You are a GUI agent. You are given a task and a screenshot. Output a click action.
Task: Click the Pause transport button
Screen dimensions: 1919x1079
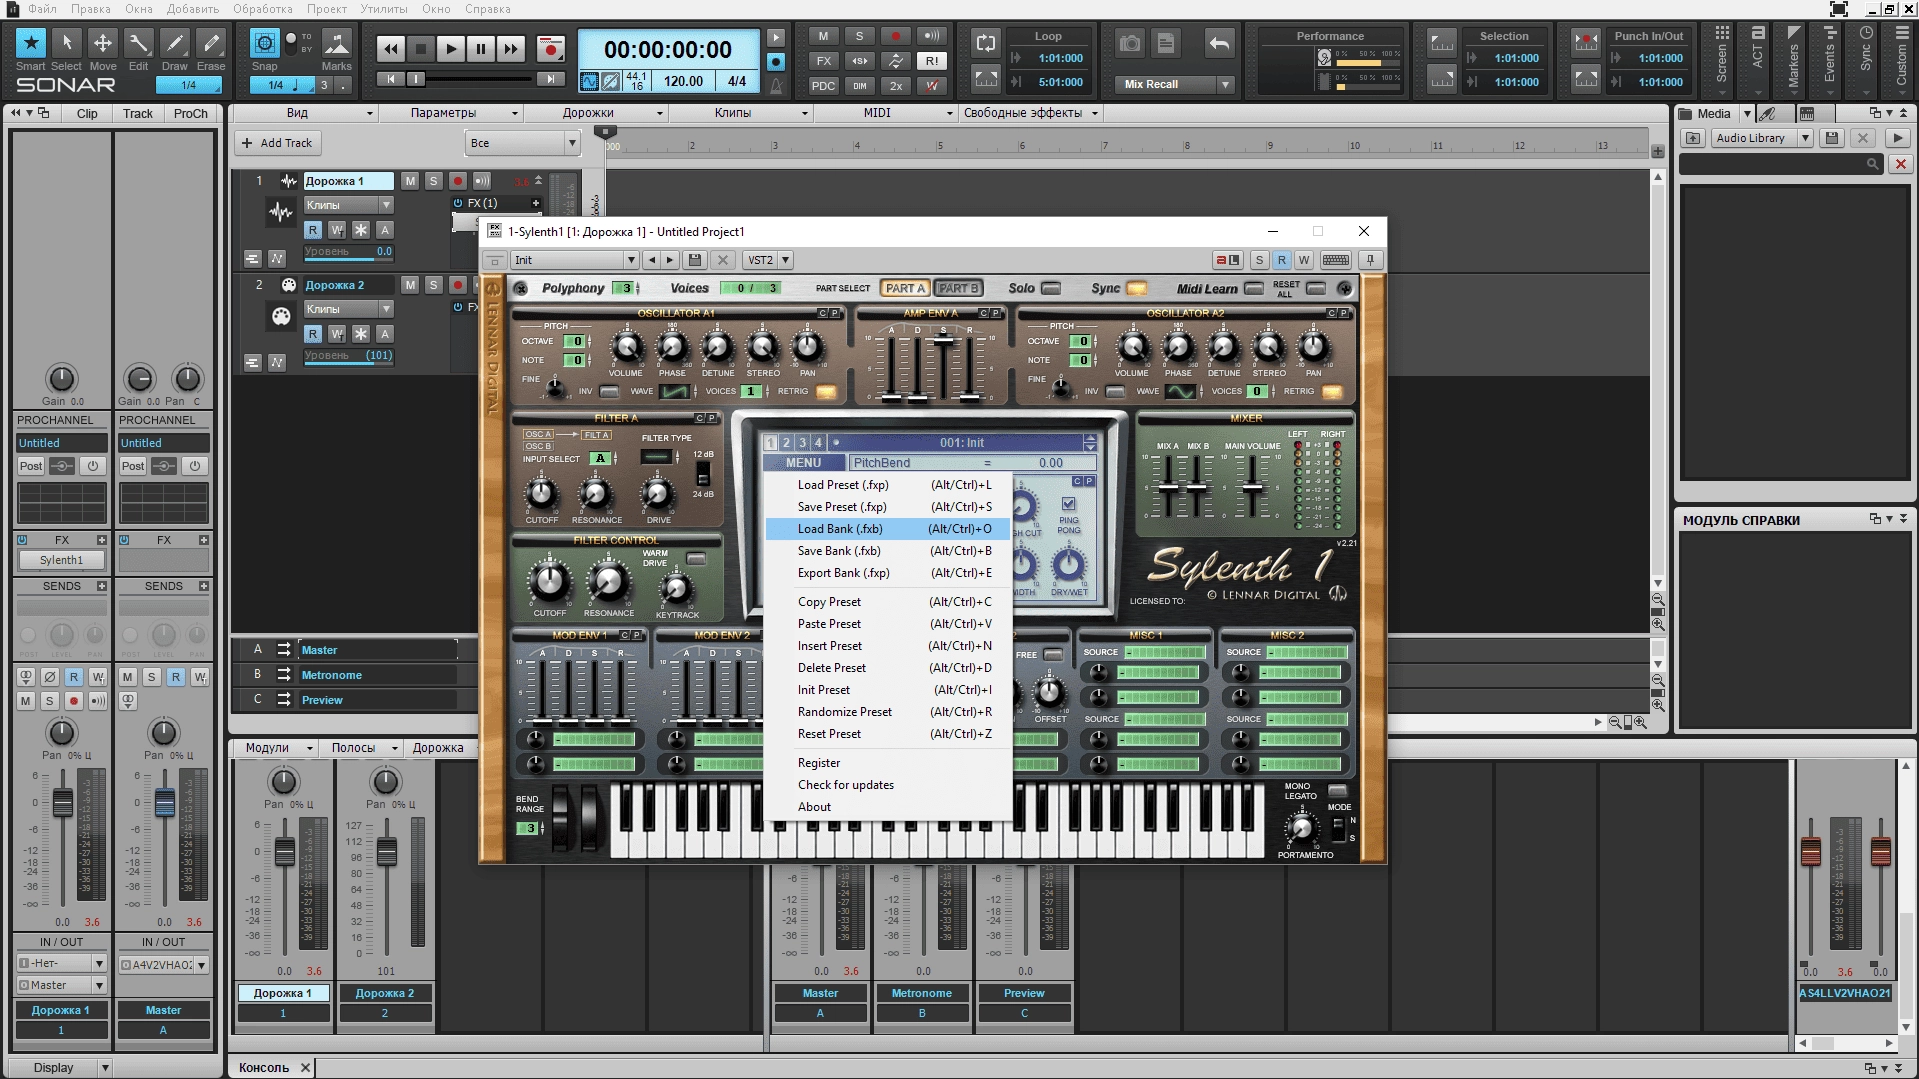pos(481,48)
